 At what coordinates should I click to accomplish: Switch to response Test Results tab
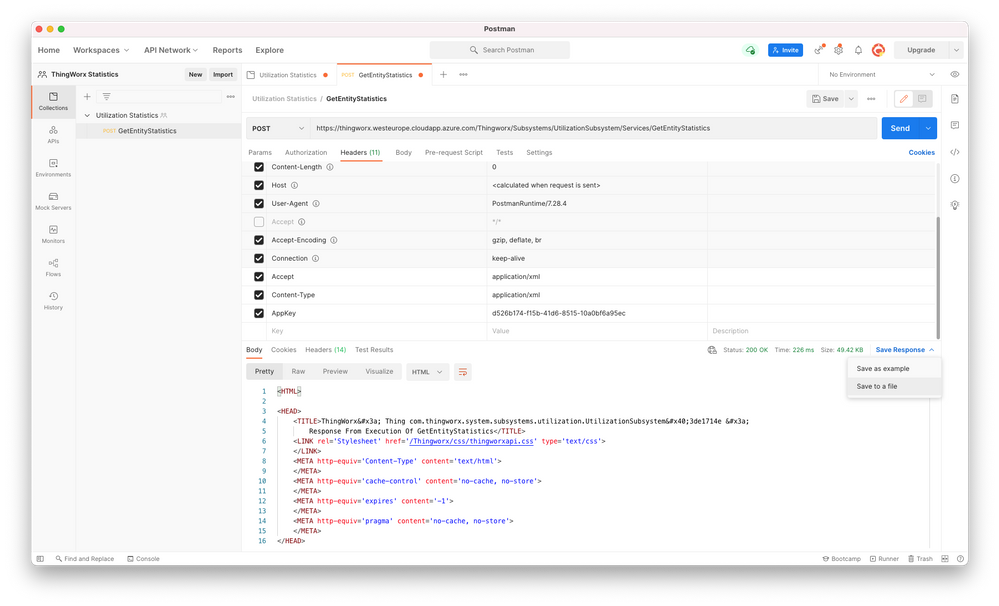point(374,350)
